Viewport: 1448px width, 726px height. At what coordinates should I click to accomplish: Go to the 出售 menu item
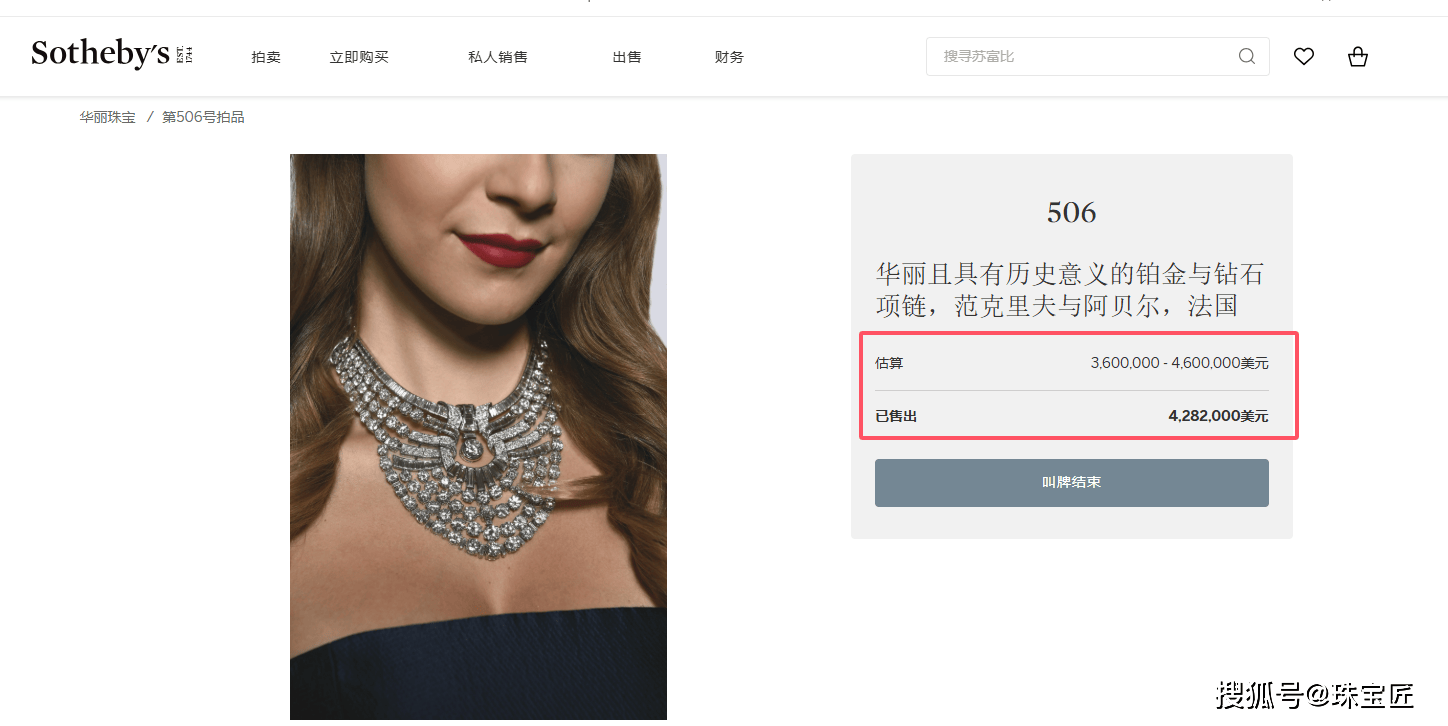coord(627,57)
